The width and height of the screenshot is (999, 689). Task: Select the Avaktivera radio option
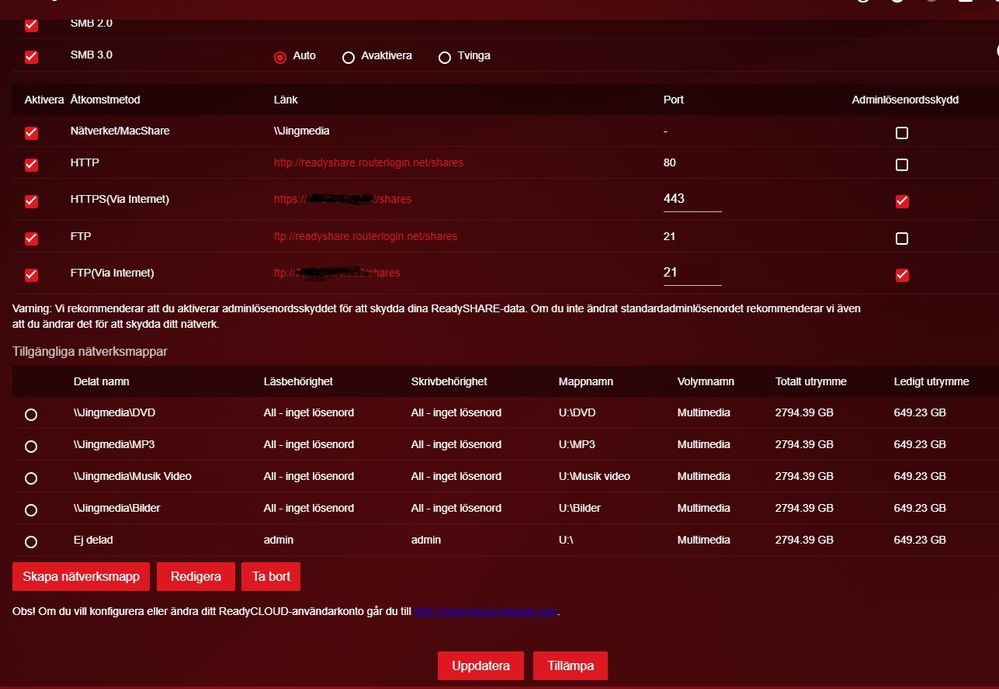pos(348,57)
